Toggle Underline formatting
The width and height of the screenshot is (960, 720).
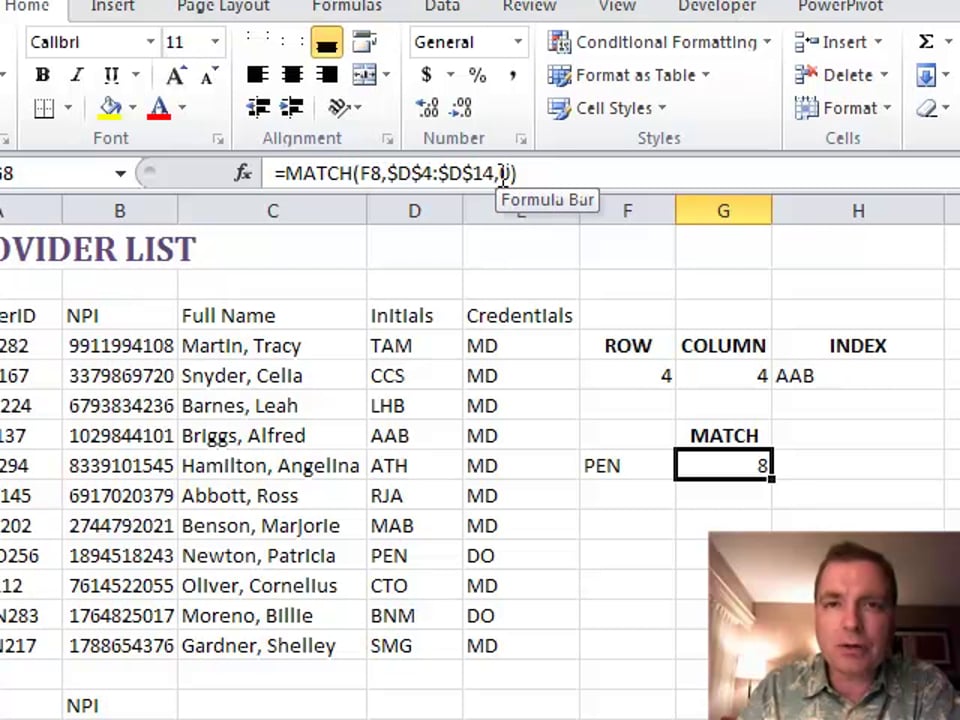pyautogui.click(x=111, y=75)
